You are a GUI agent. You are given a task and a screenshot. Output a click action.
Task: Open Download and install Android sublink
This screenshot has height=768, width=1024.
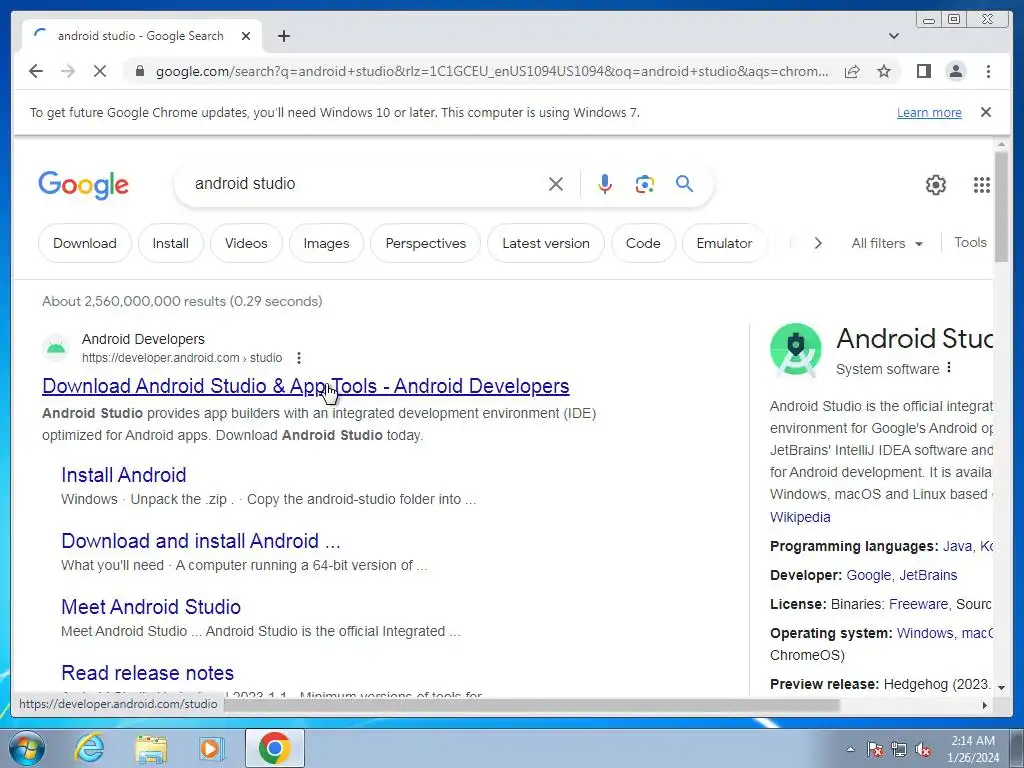[x=200, y=541]
